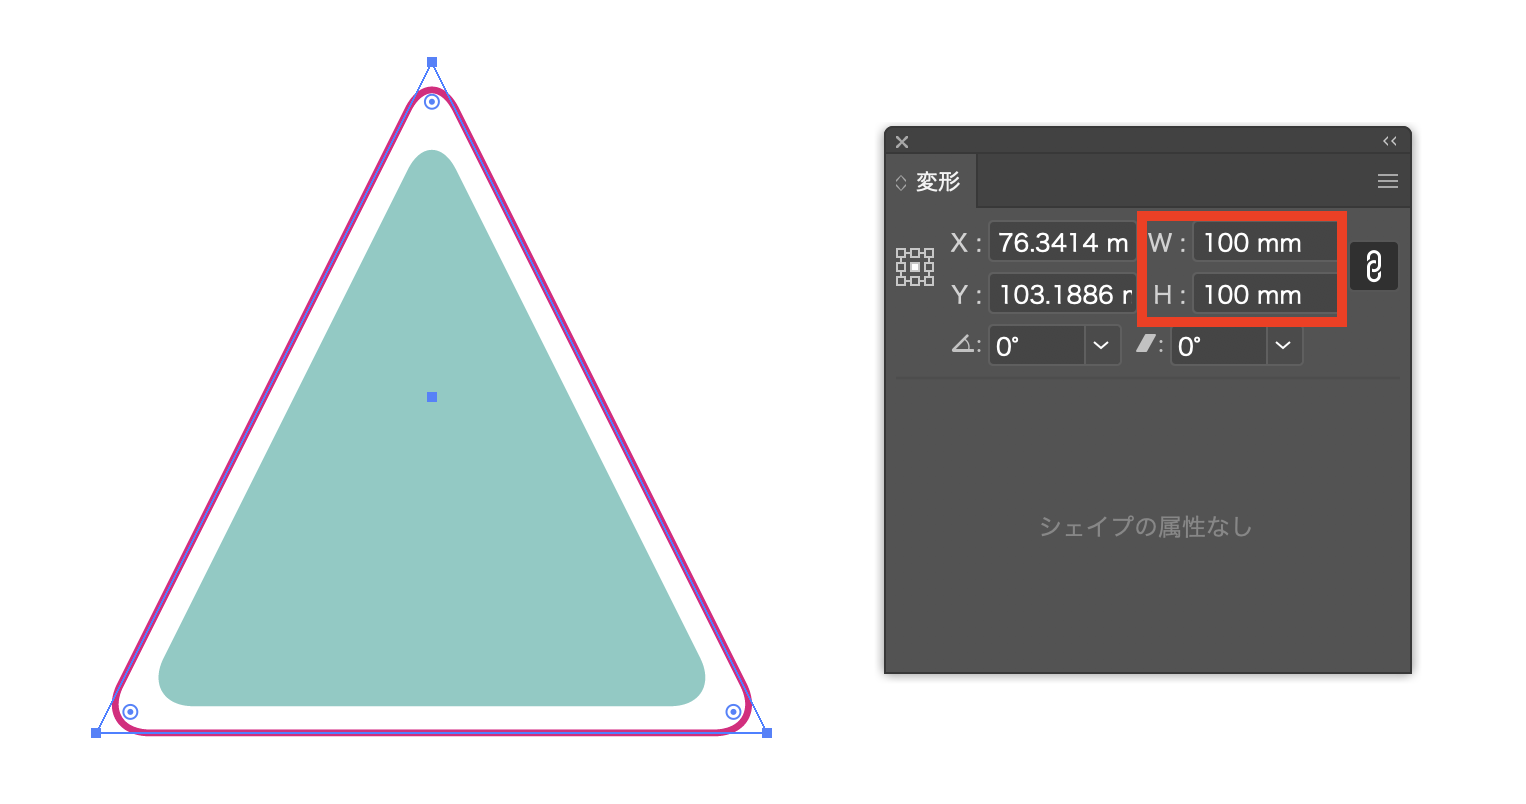Screen dimensions: 1526x804
Task: Open the shear angle dropdown
Action: click(x=1283, y=346)
